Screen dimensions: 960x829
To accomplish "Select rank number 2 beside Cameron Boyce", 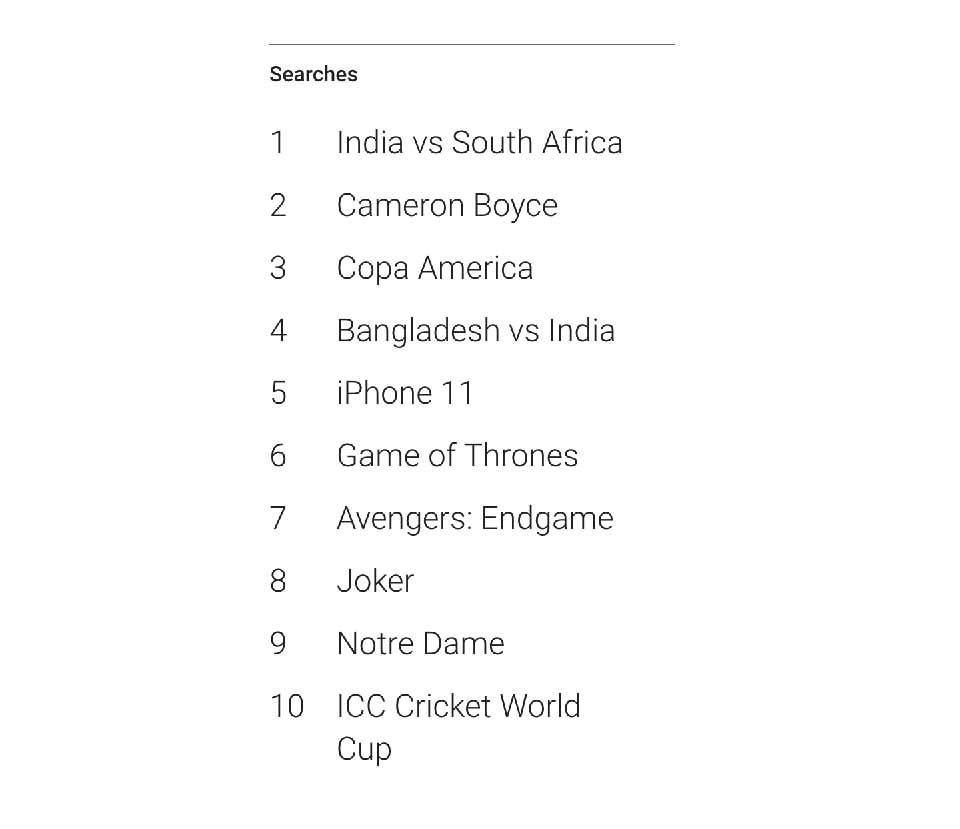I will [278, 206].
